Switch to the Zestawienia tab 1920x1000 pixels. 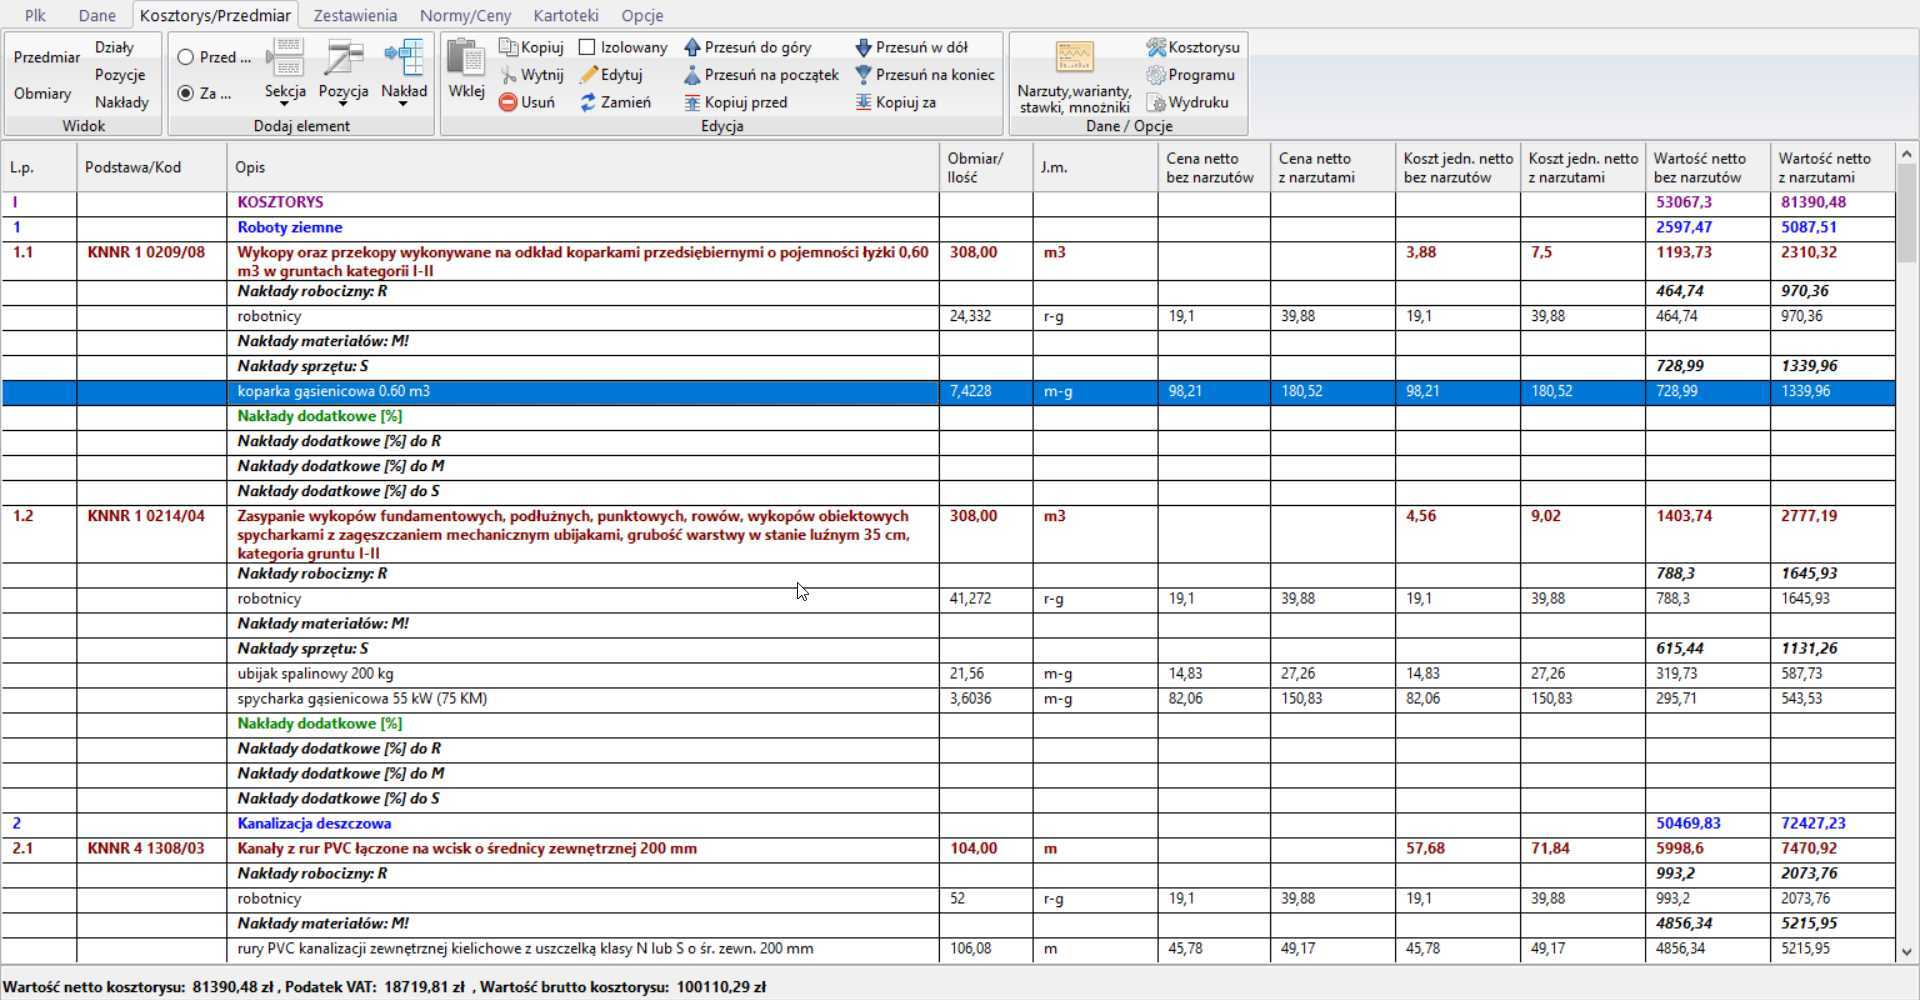coord(355,15)
